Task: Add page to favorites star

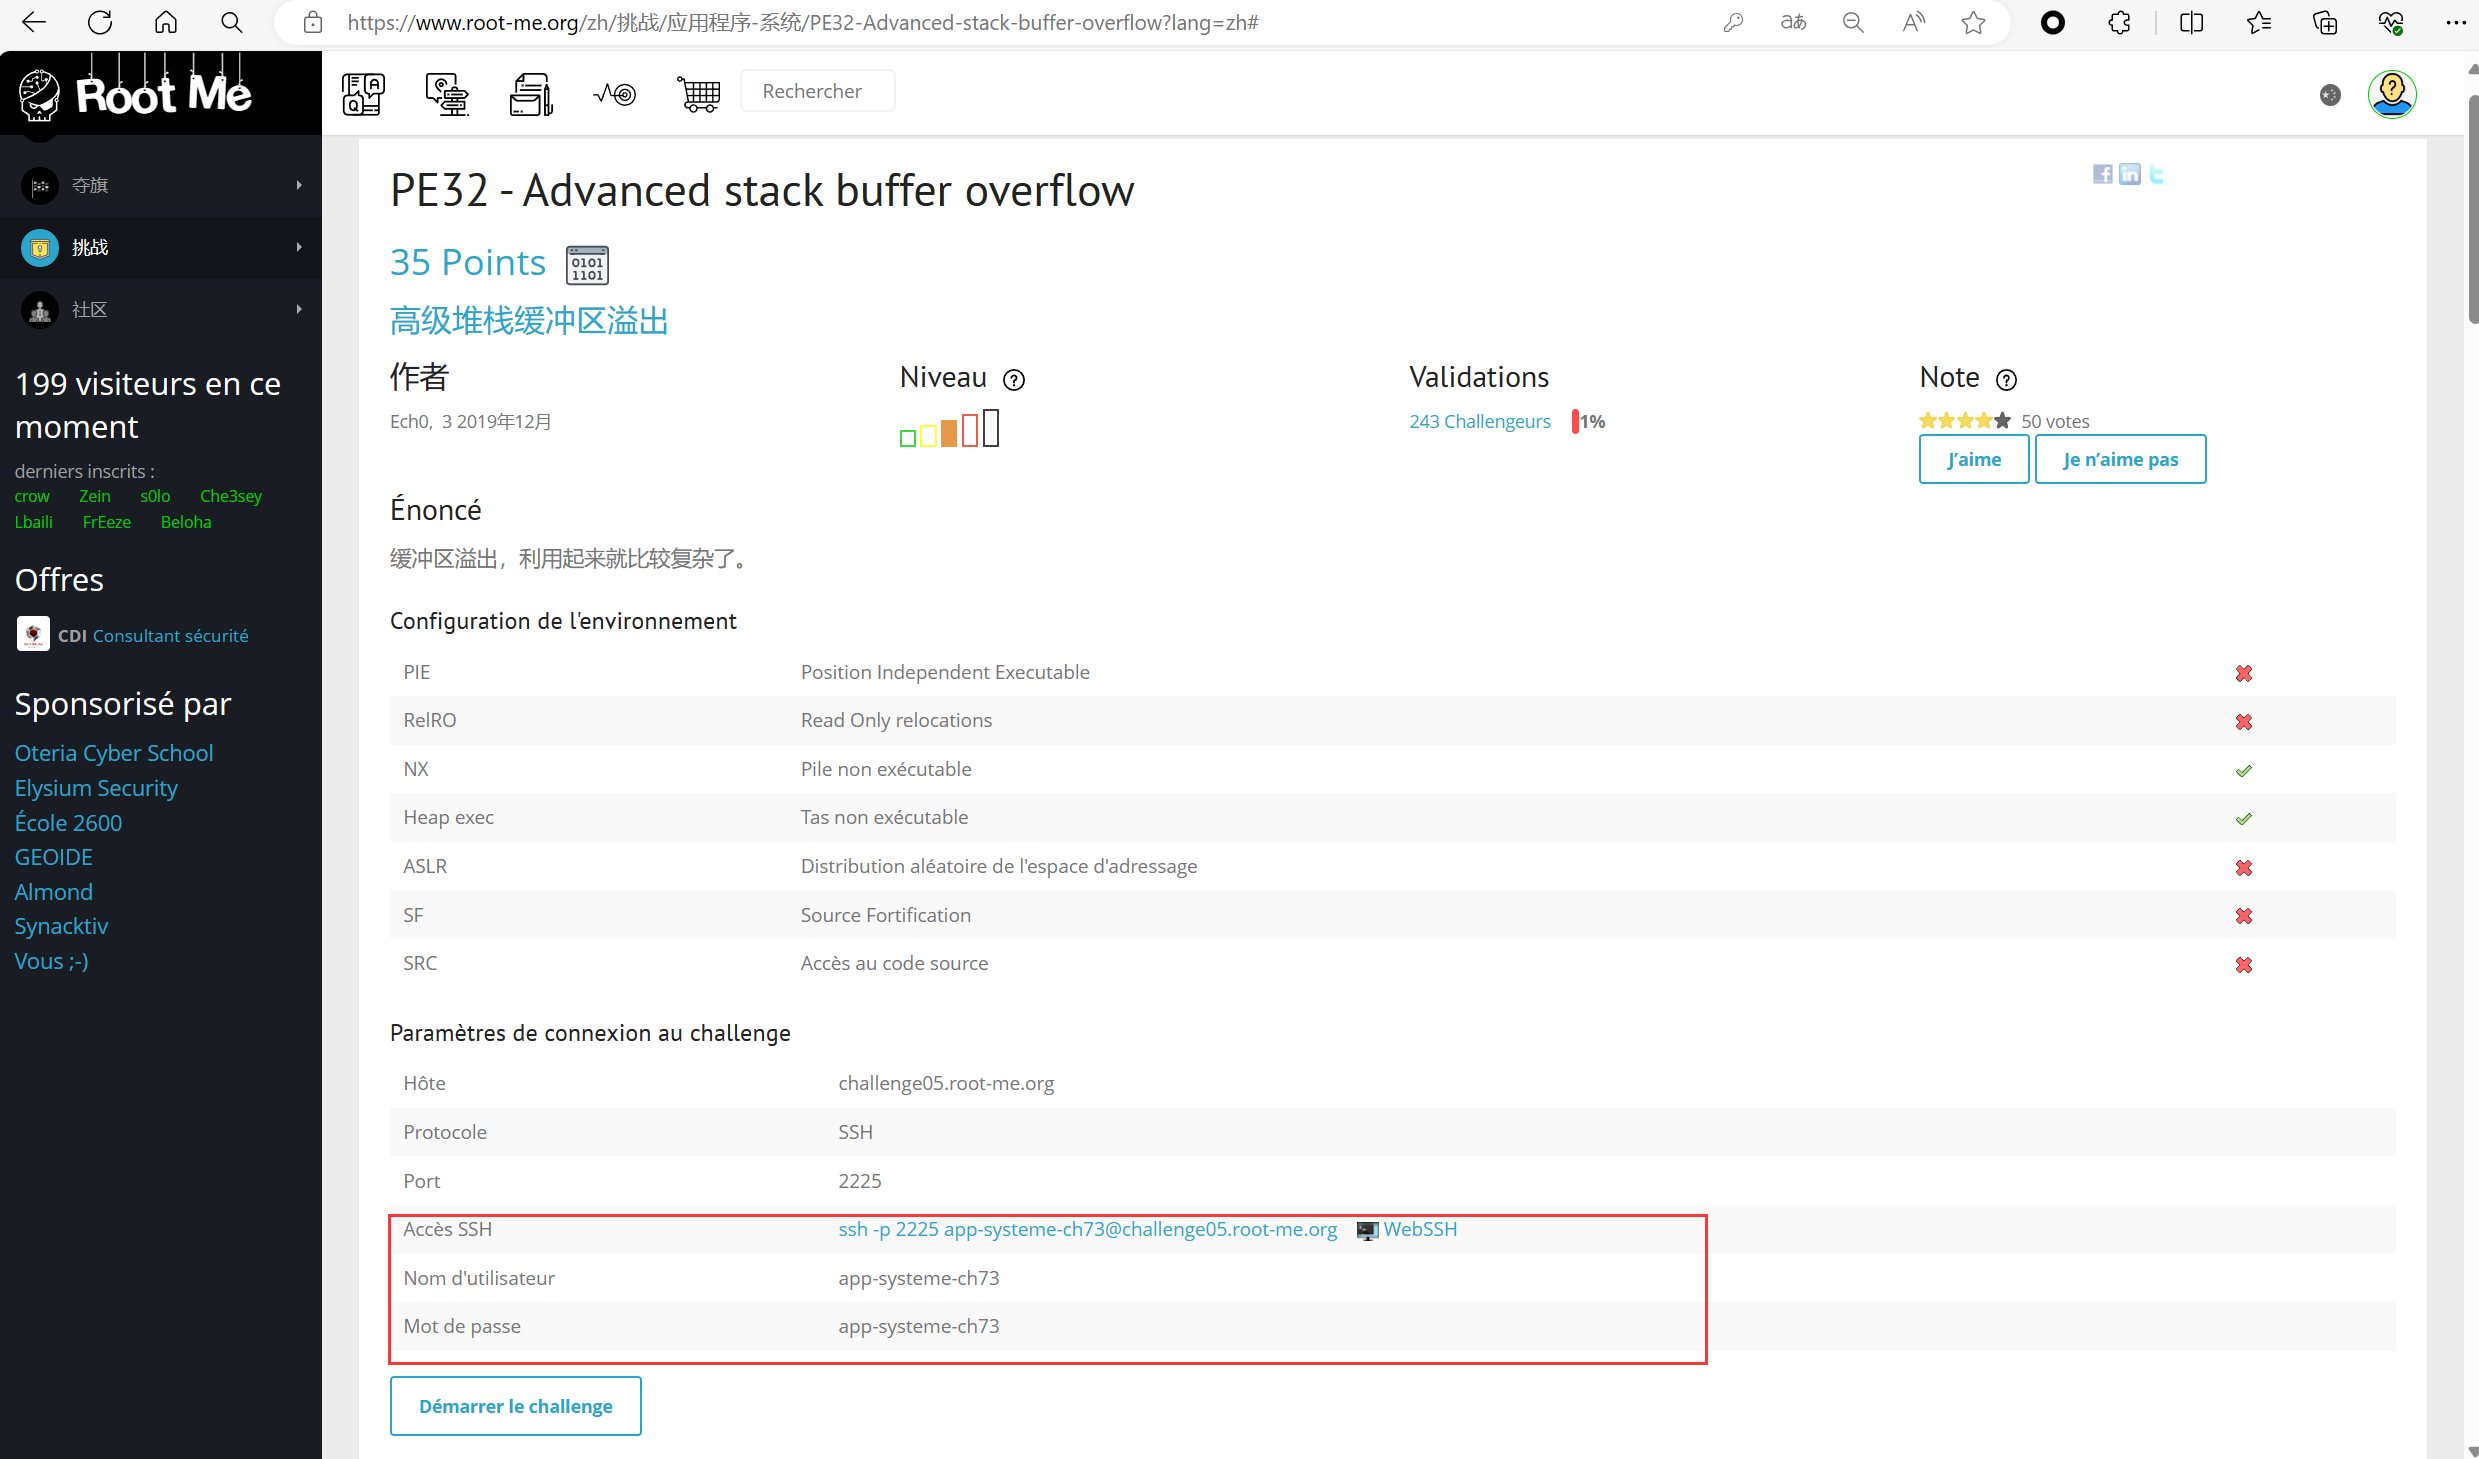Action: point(1973,22)
